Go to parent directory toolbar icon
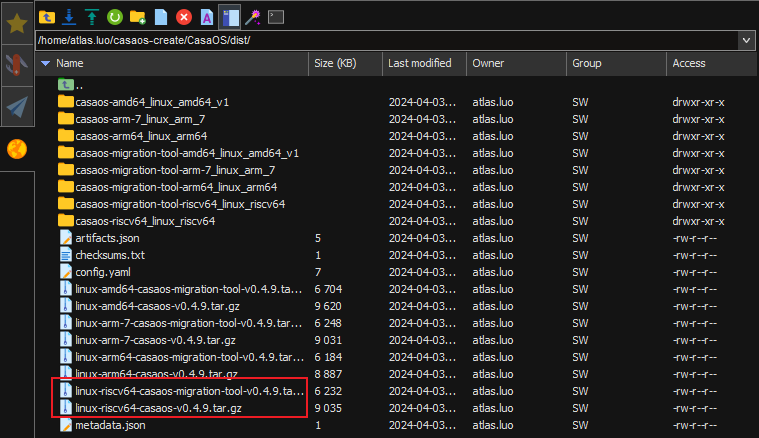The width and height of the screenshot is (759, 438). pos(47,17)
